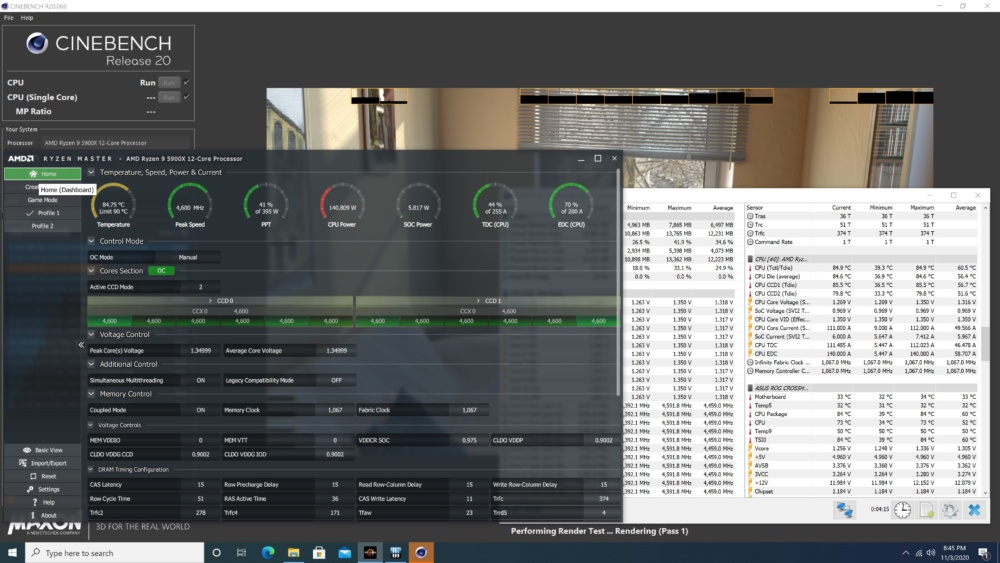
Task: Click taskbar clock showing 8:45 PM
Action: (955, 553)
